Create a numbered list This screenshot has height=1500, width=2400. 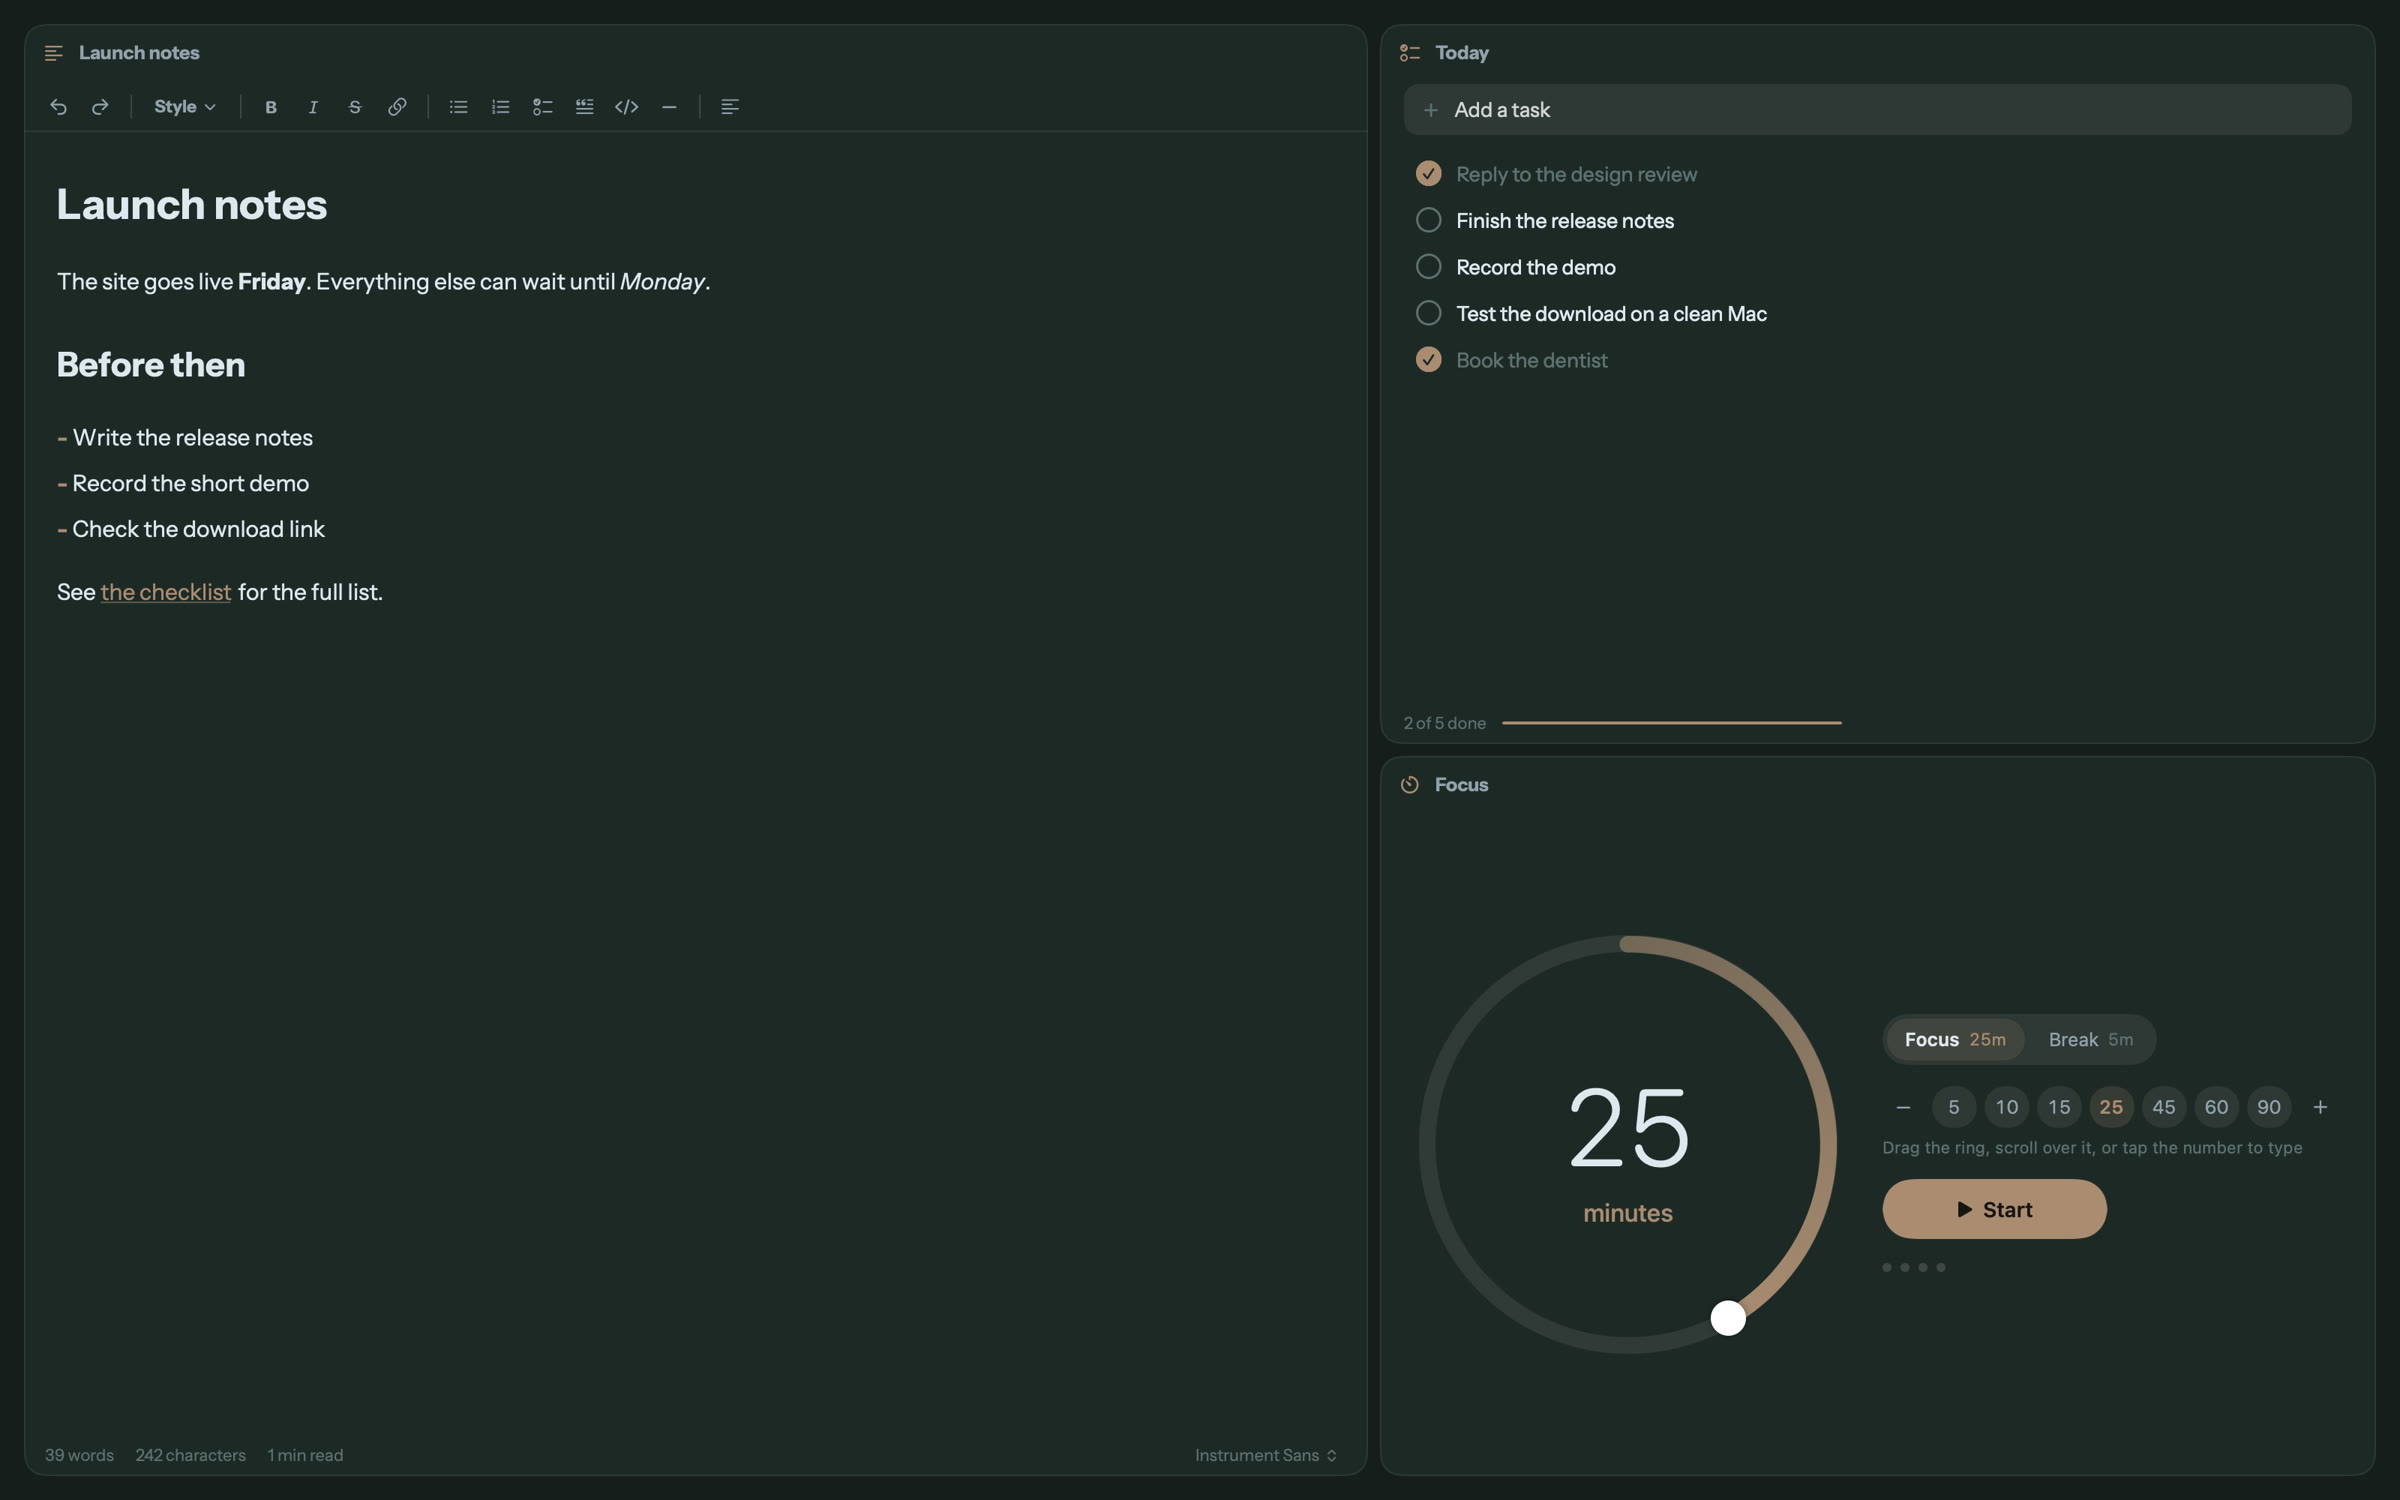(501, 107)
